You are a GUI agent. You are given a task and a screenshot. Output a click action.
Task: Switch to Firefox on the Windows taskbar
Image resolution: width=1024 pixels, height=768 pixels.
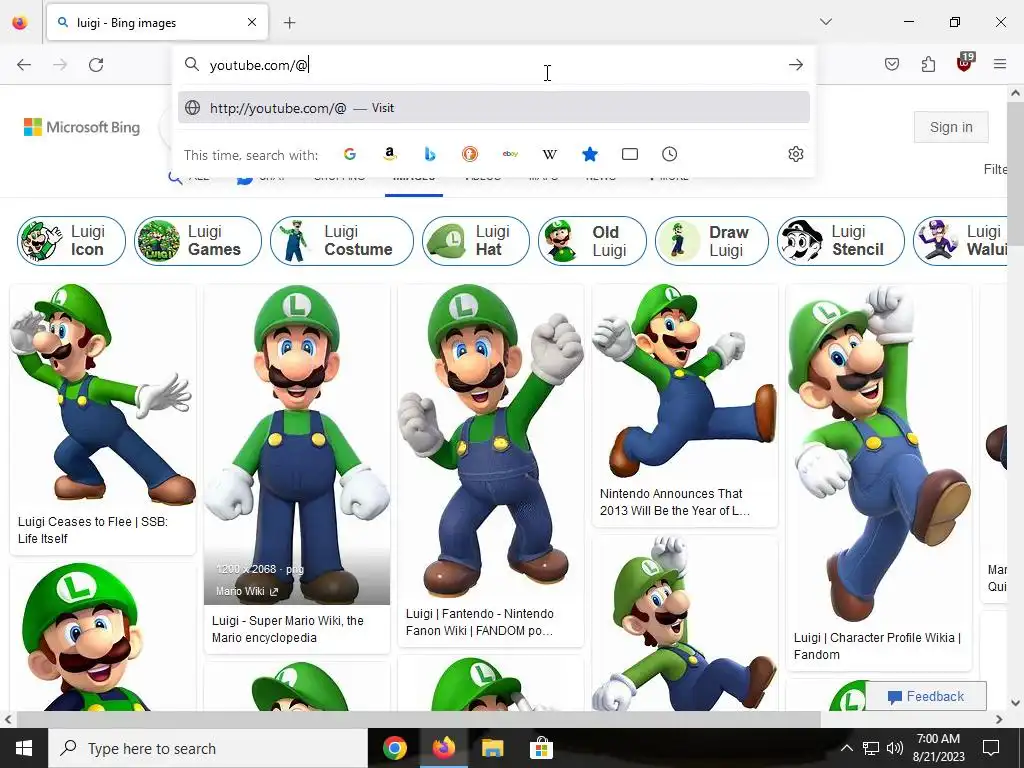coord(443,748)
